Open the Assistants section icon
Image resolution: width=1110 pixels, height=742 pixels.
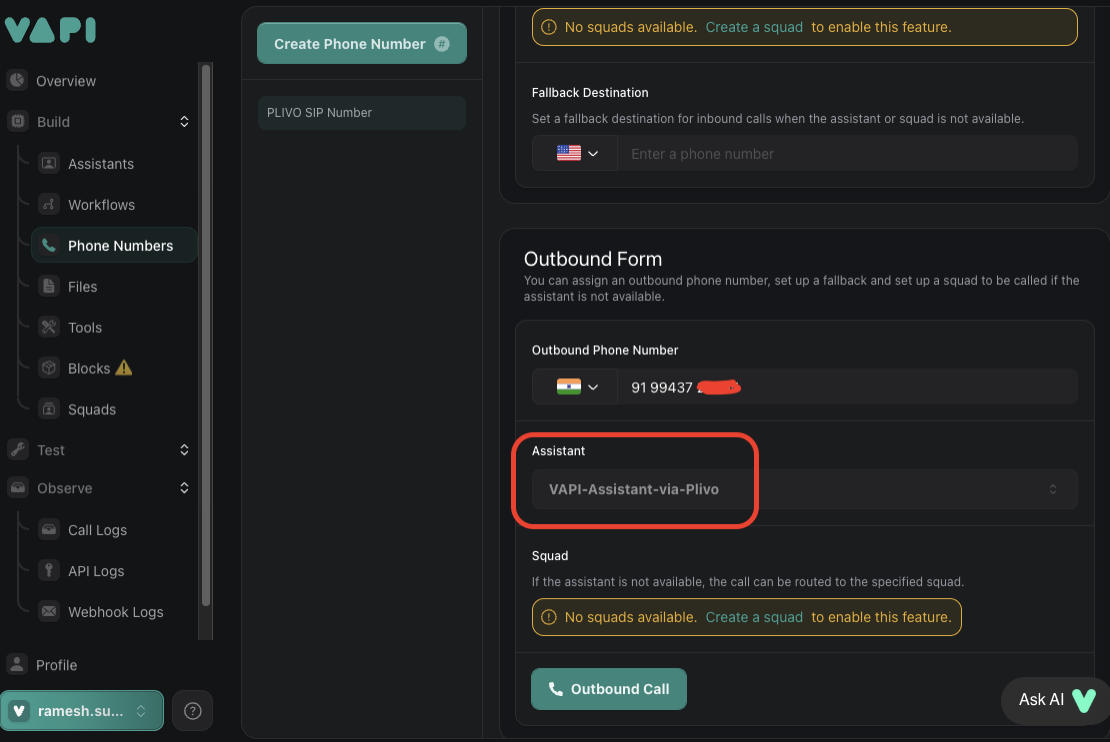(x=49, y=163)
